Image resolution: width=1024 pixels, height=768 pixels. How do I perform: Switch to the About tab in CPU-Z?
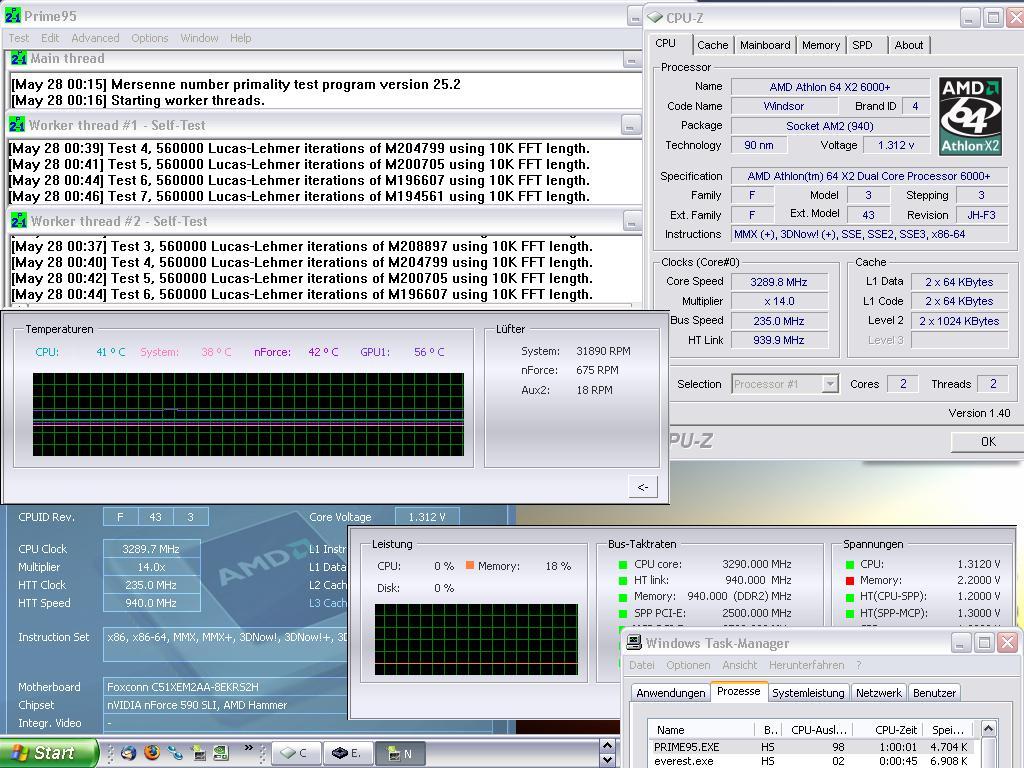click(x=908, y=45)
